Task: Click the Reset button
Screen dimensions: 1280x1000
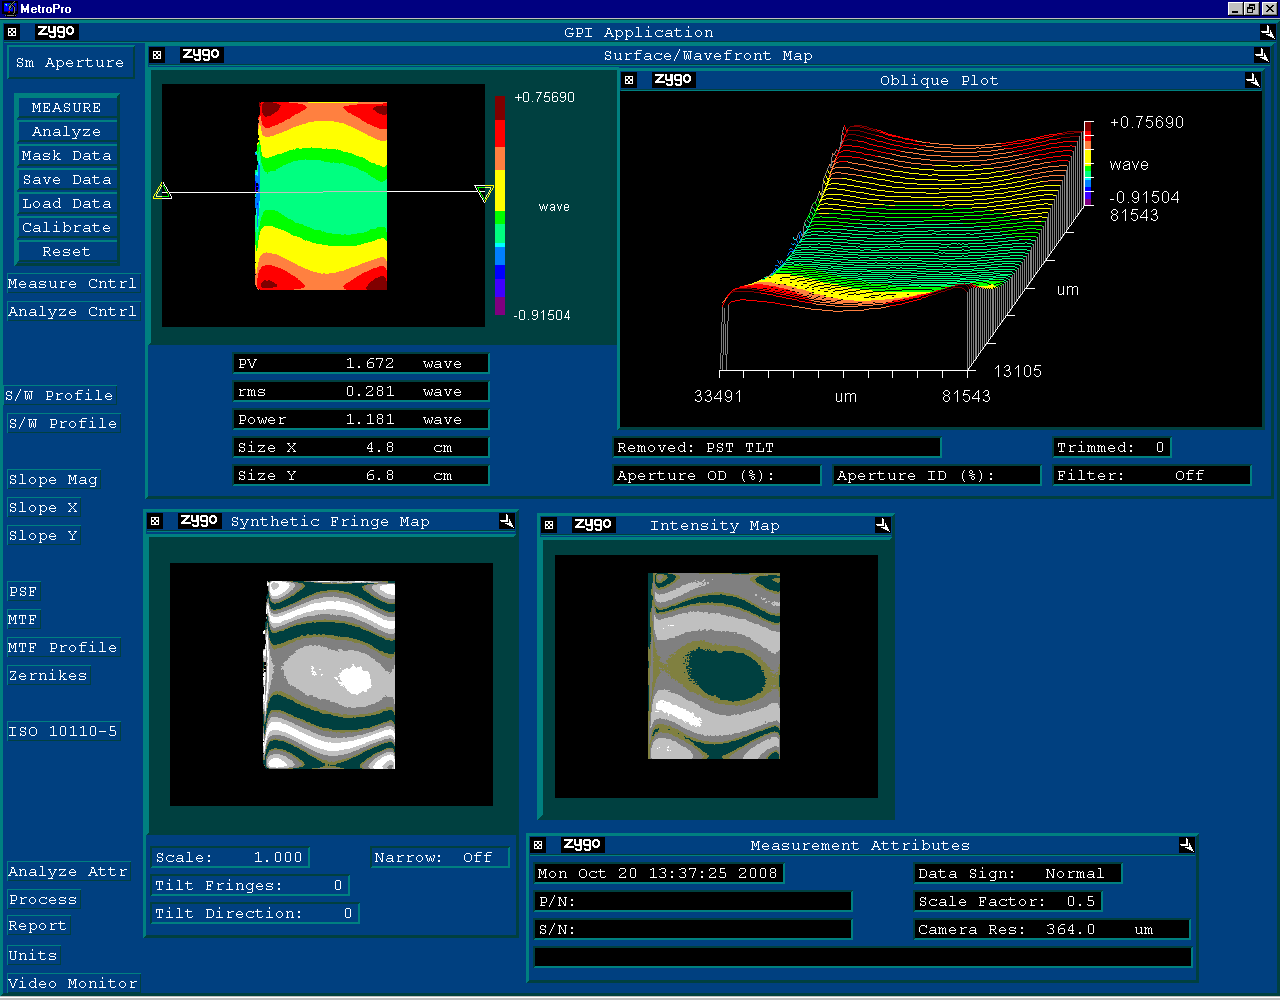Action: point(67,251)
